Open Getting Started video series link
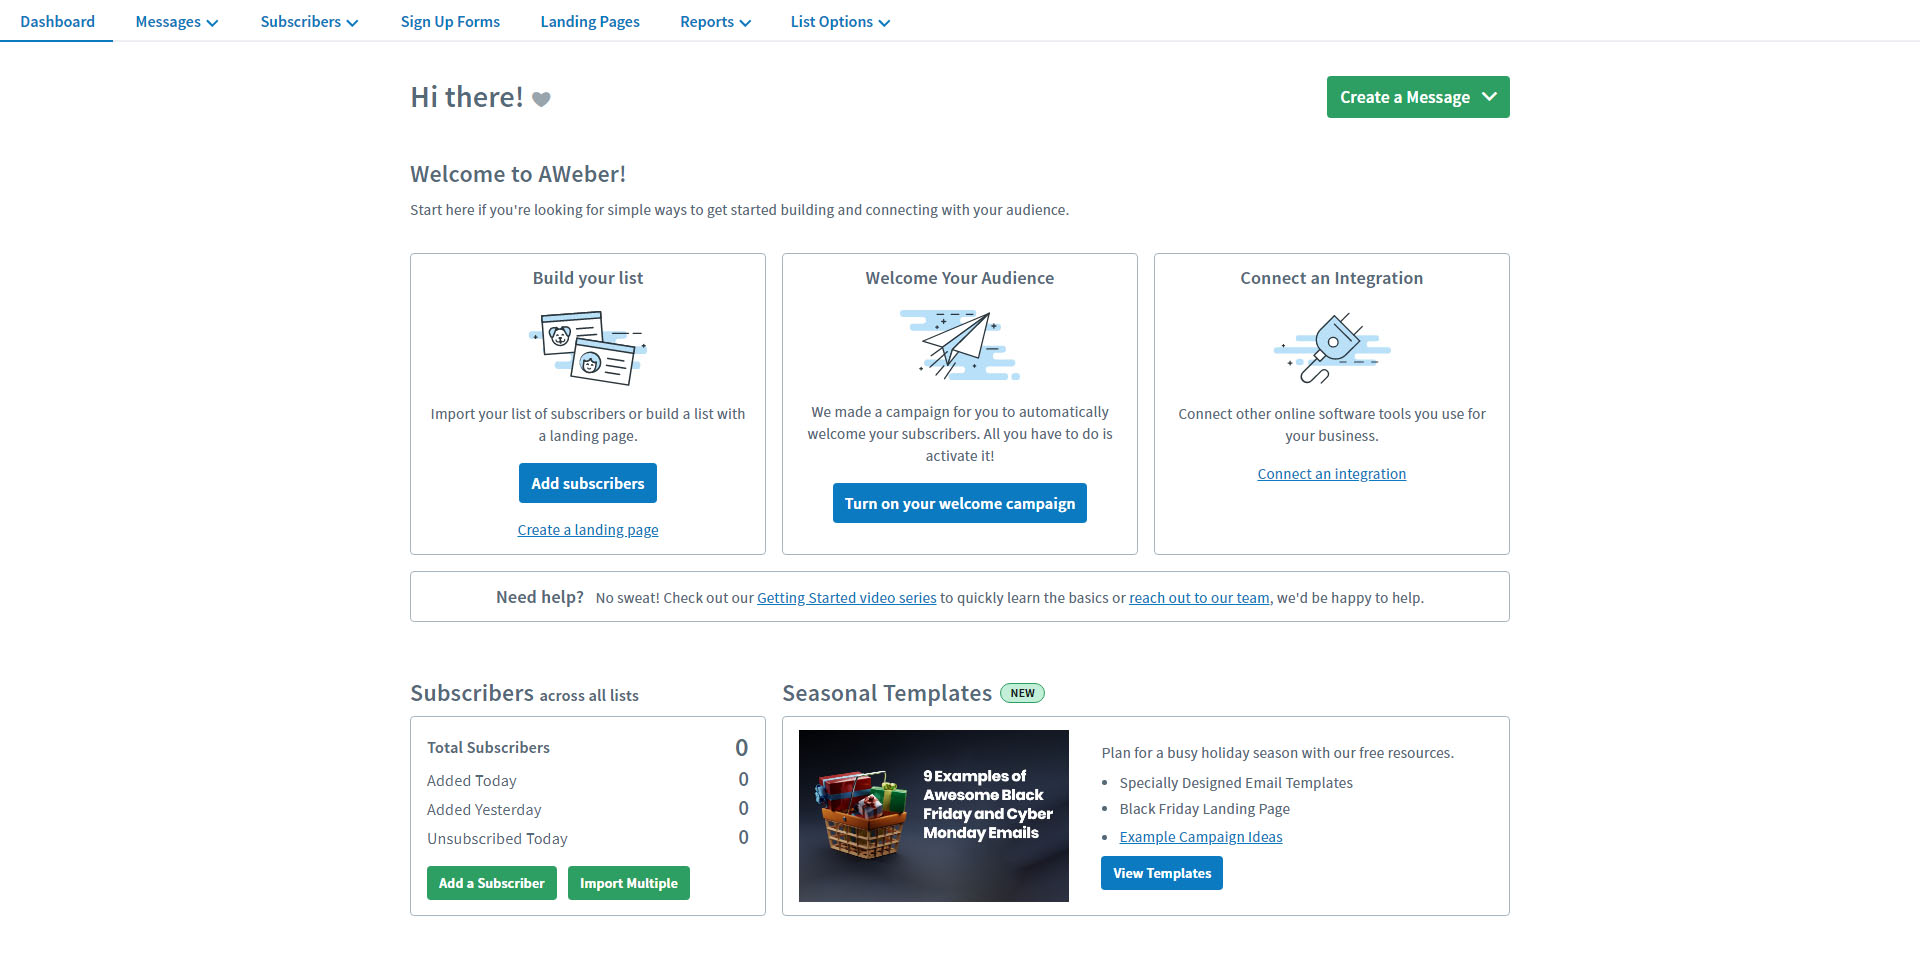Screen dimensions: 1920x953 tap(847, 598)
